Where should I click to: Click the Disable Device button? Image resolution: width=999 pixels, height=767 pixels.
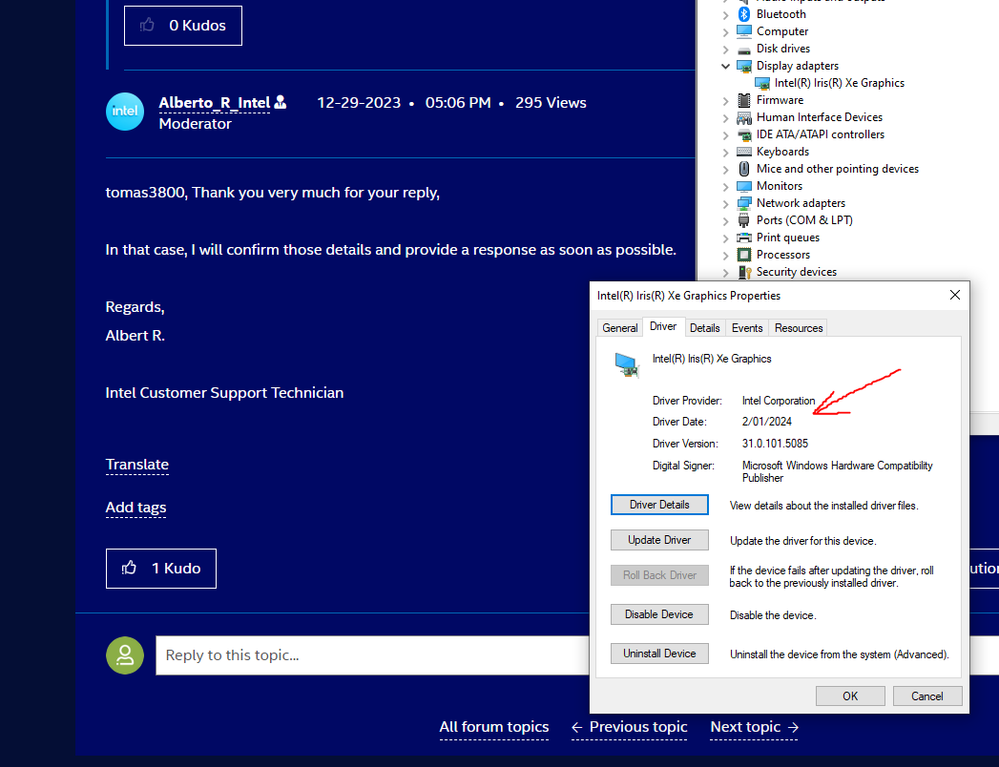[659, 614]
